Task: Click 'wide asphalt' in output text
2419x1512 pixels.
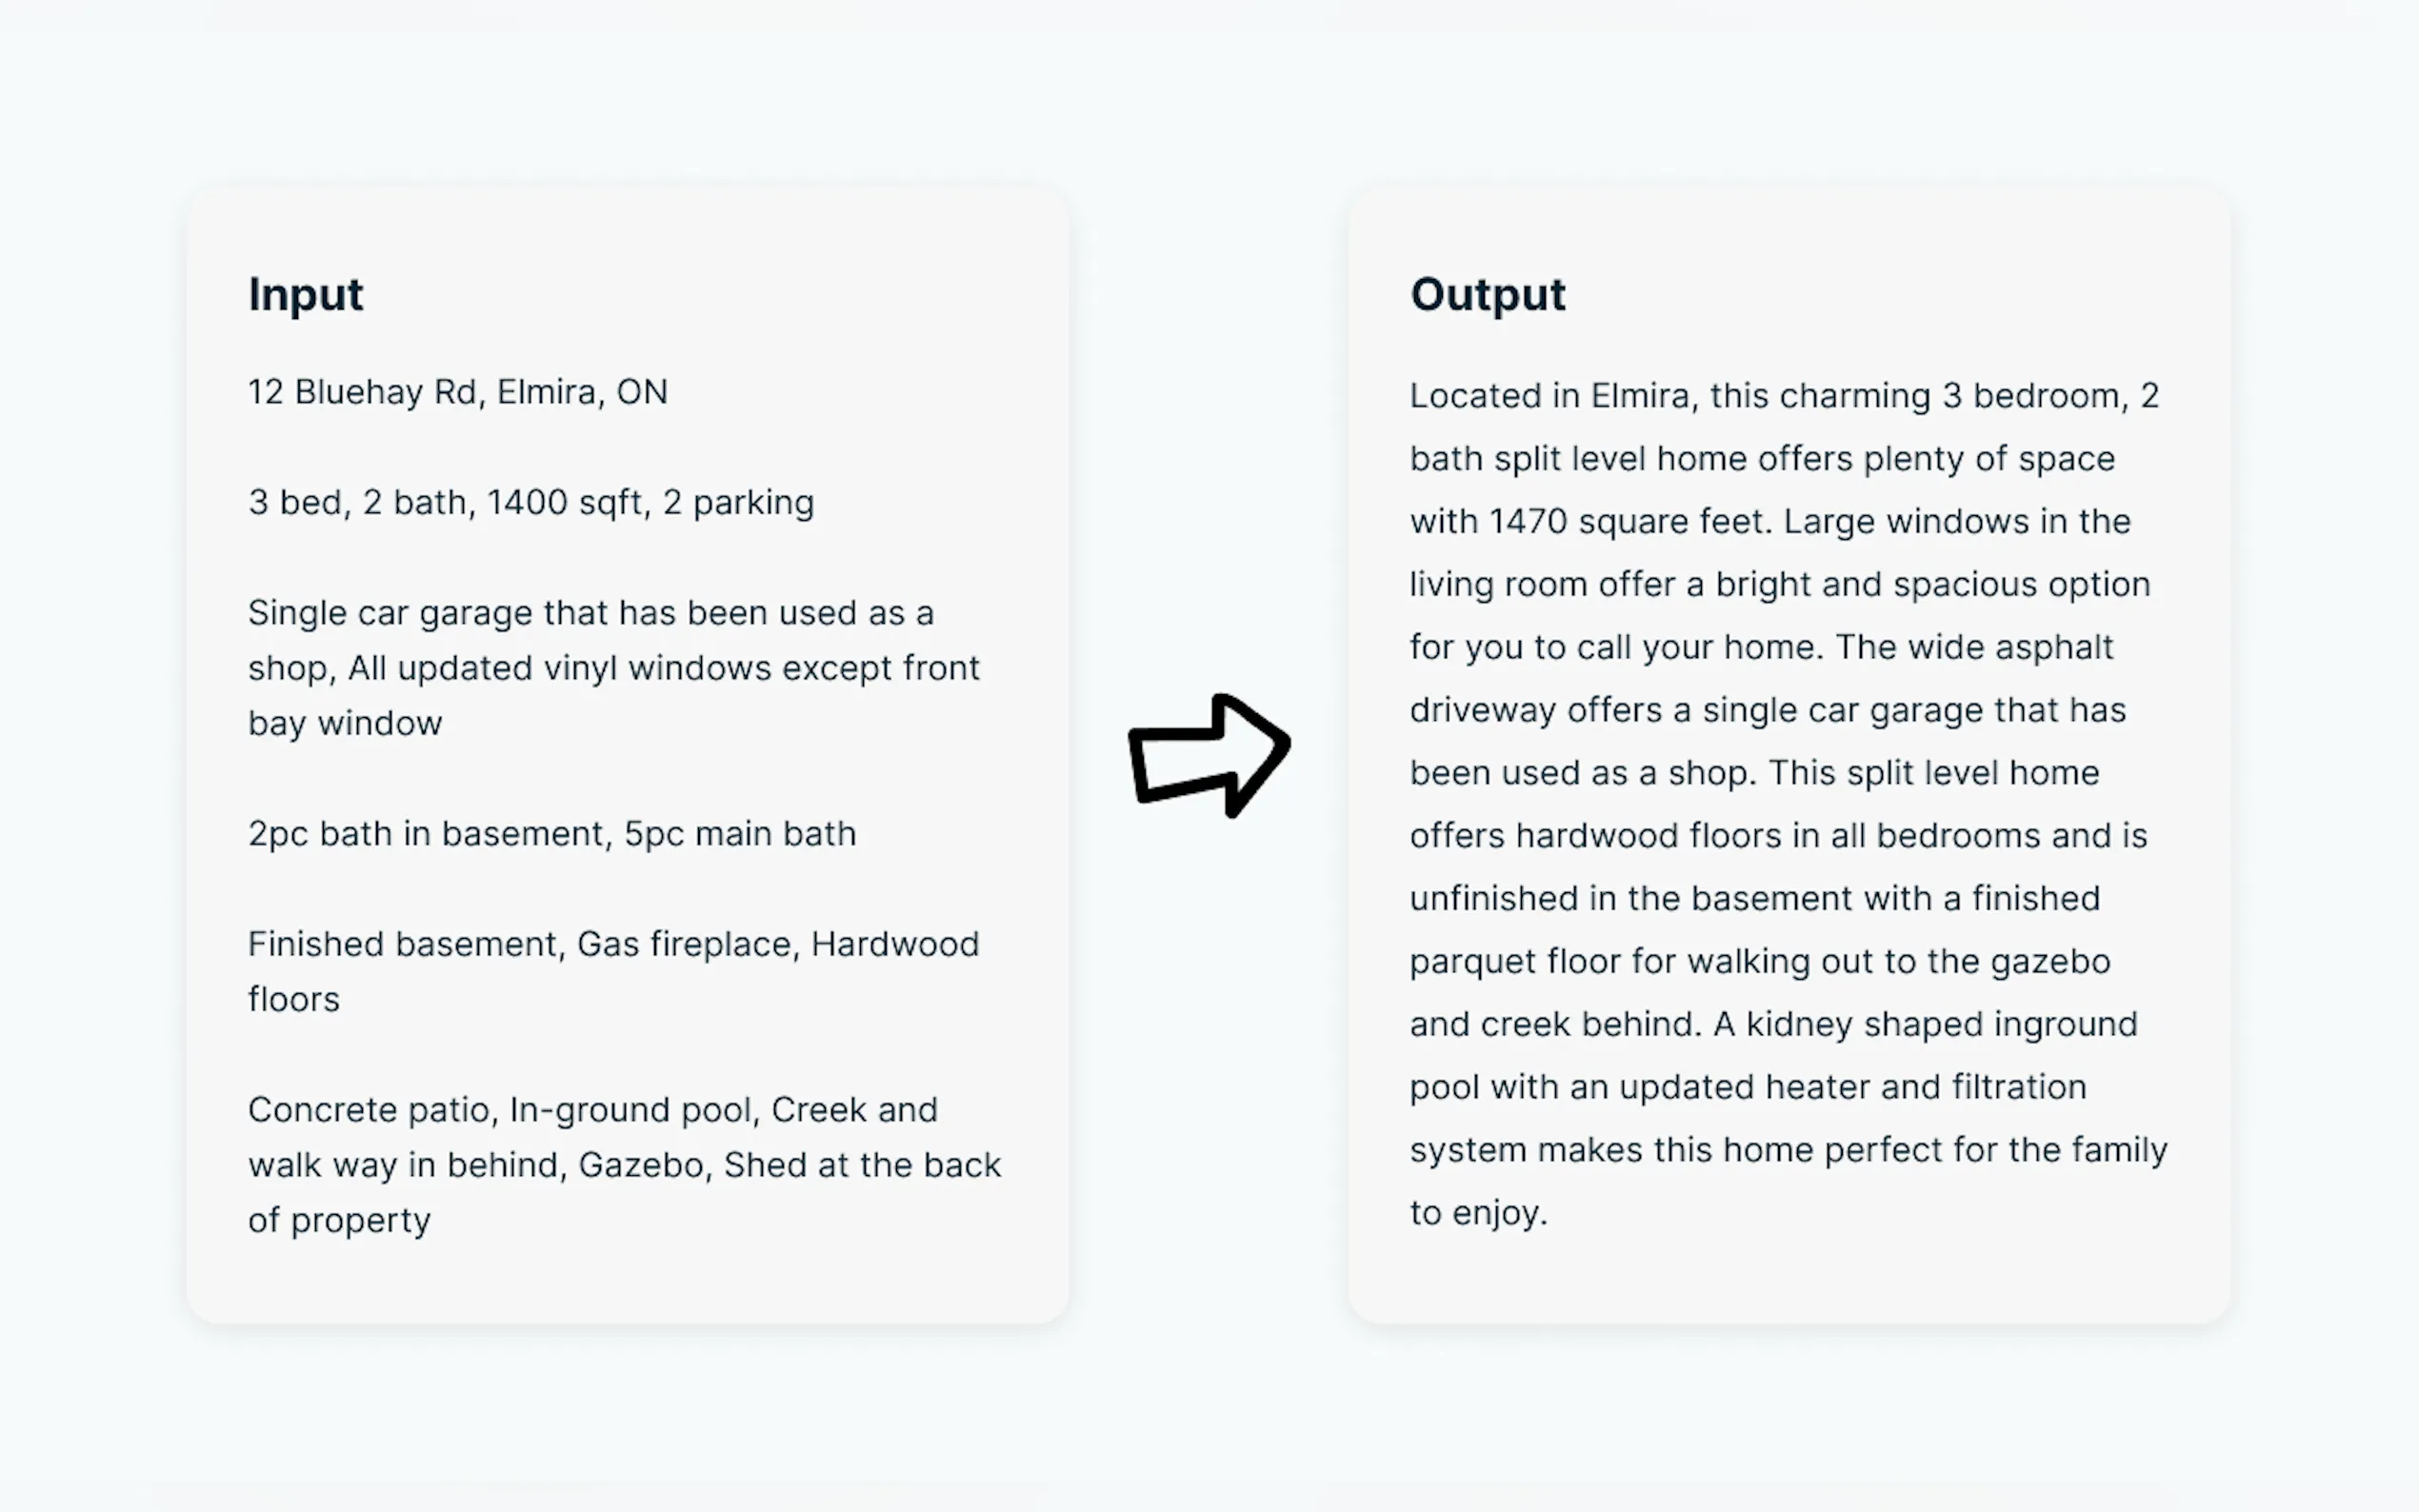Action: coord(2010,648)
